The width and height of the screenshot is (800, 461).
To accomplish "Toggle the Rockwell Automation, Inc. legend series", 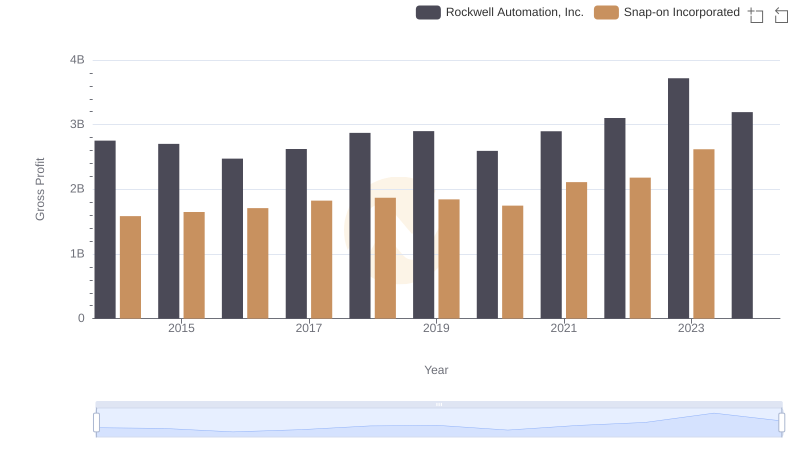I will [499, 12].
